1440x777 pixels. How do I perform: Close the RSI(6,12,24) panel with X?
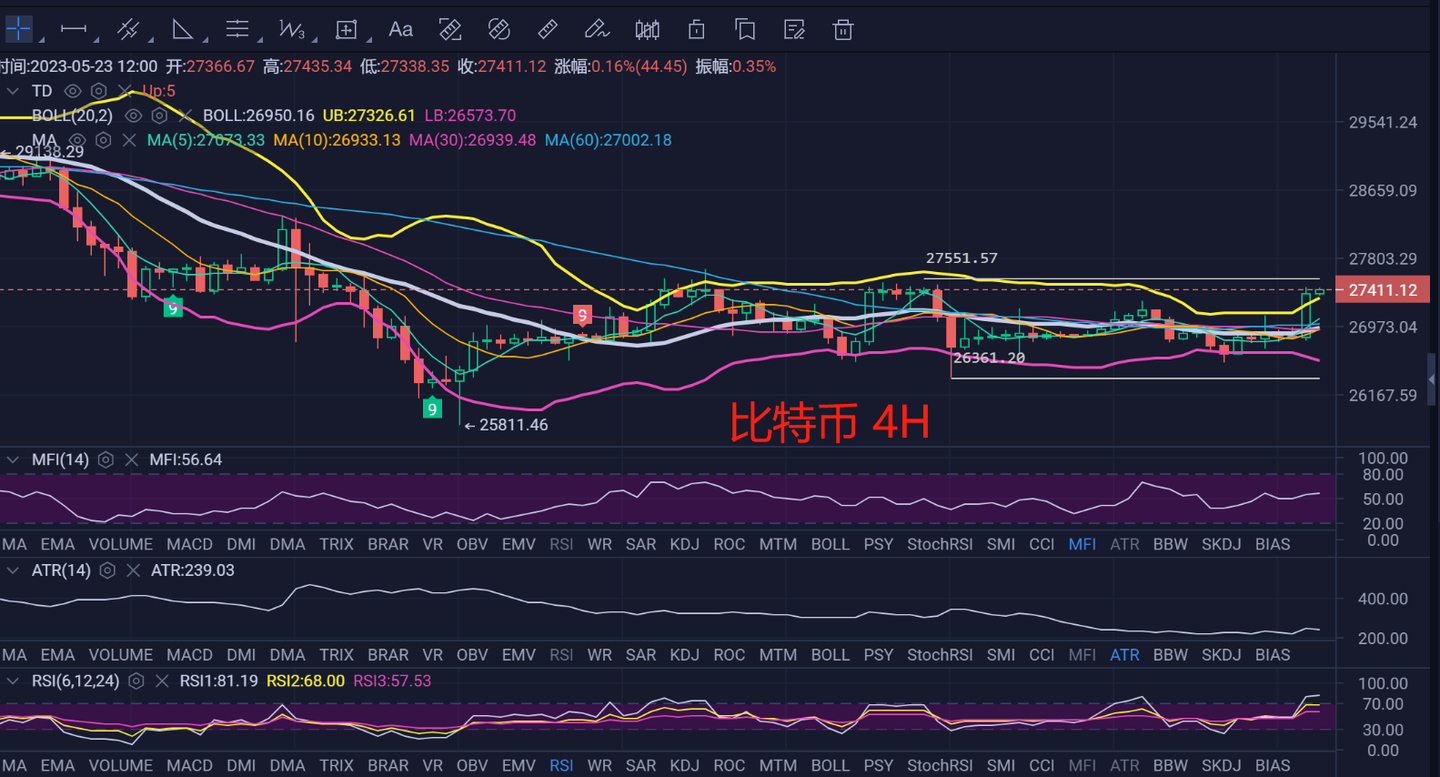[161, 681]
